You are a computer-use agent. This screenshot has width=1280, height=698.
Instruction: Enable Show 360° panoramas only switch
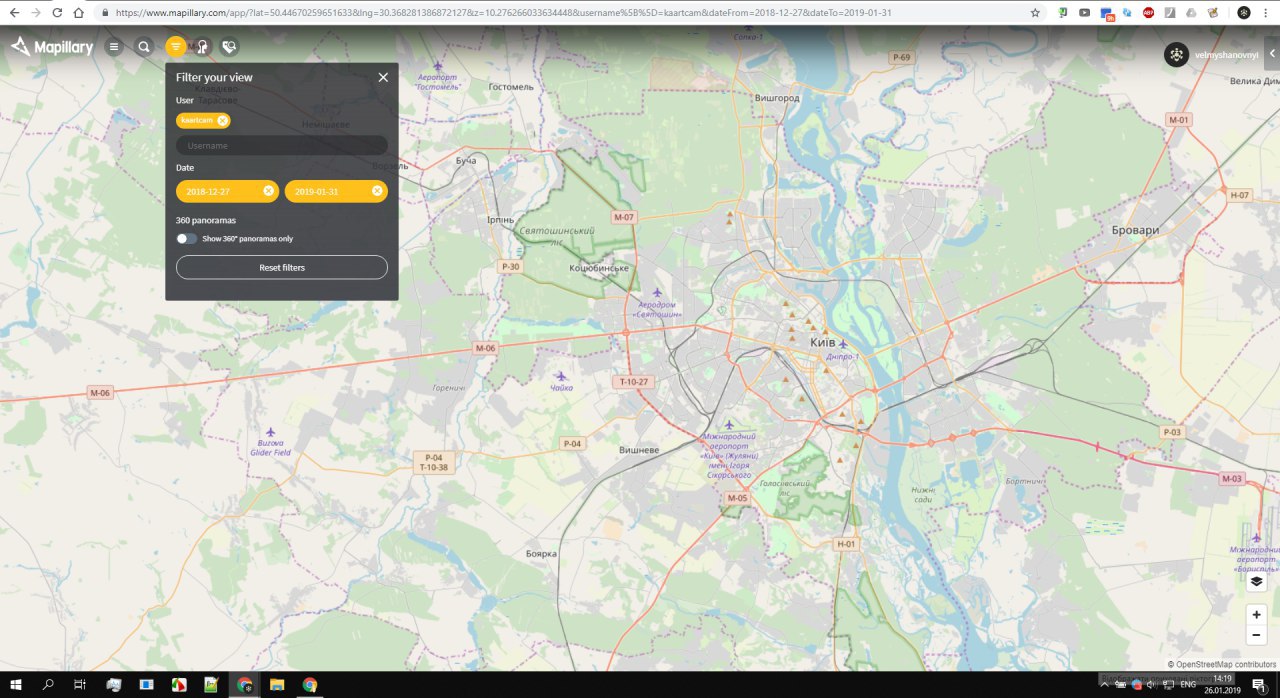(x=187, y=239)
